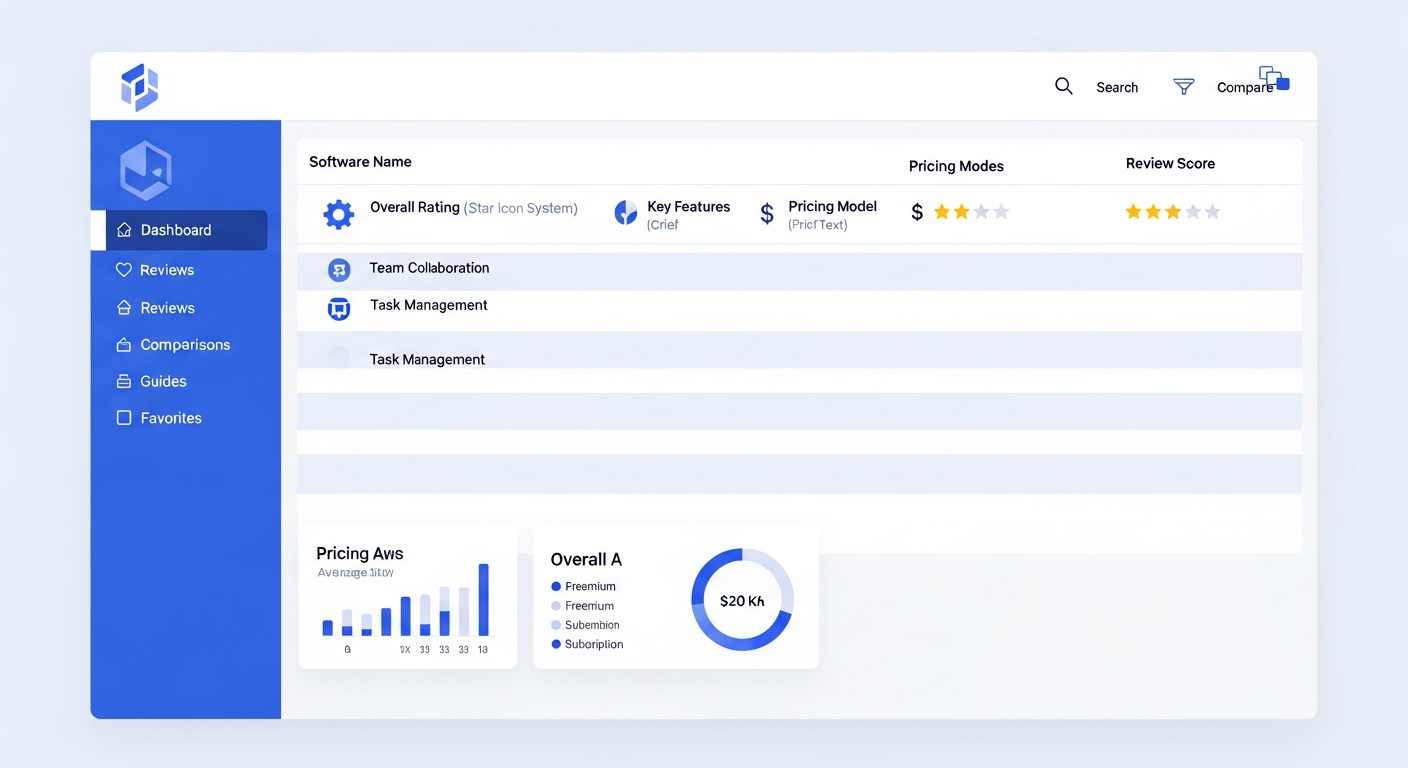Image resolution: width=1408 pixels, height=768 pixels.
Task: Click the magnifying glass search icon
Action: click(x=1064, y=87)
